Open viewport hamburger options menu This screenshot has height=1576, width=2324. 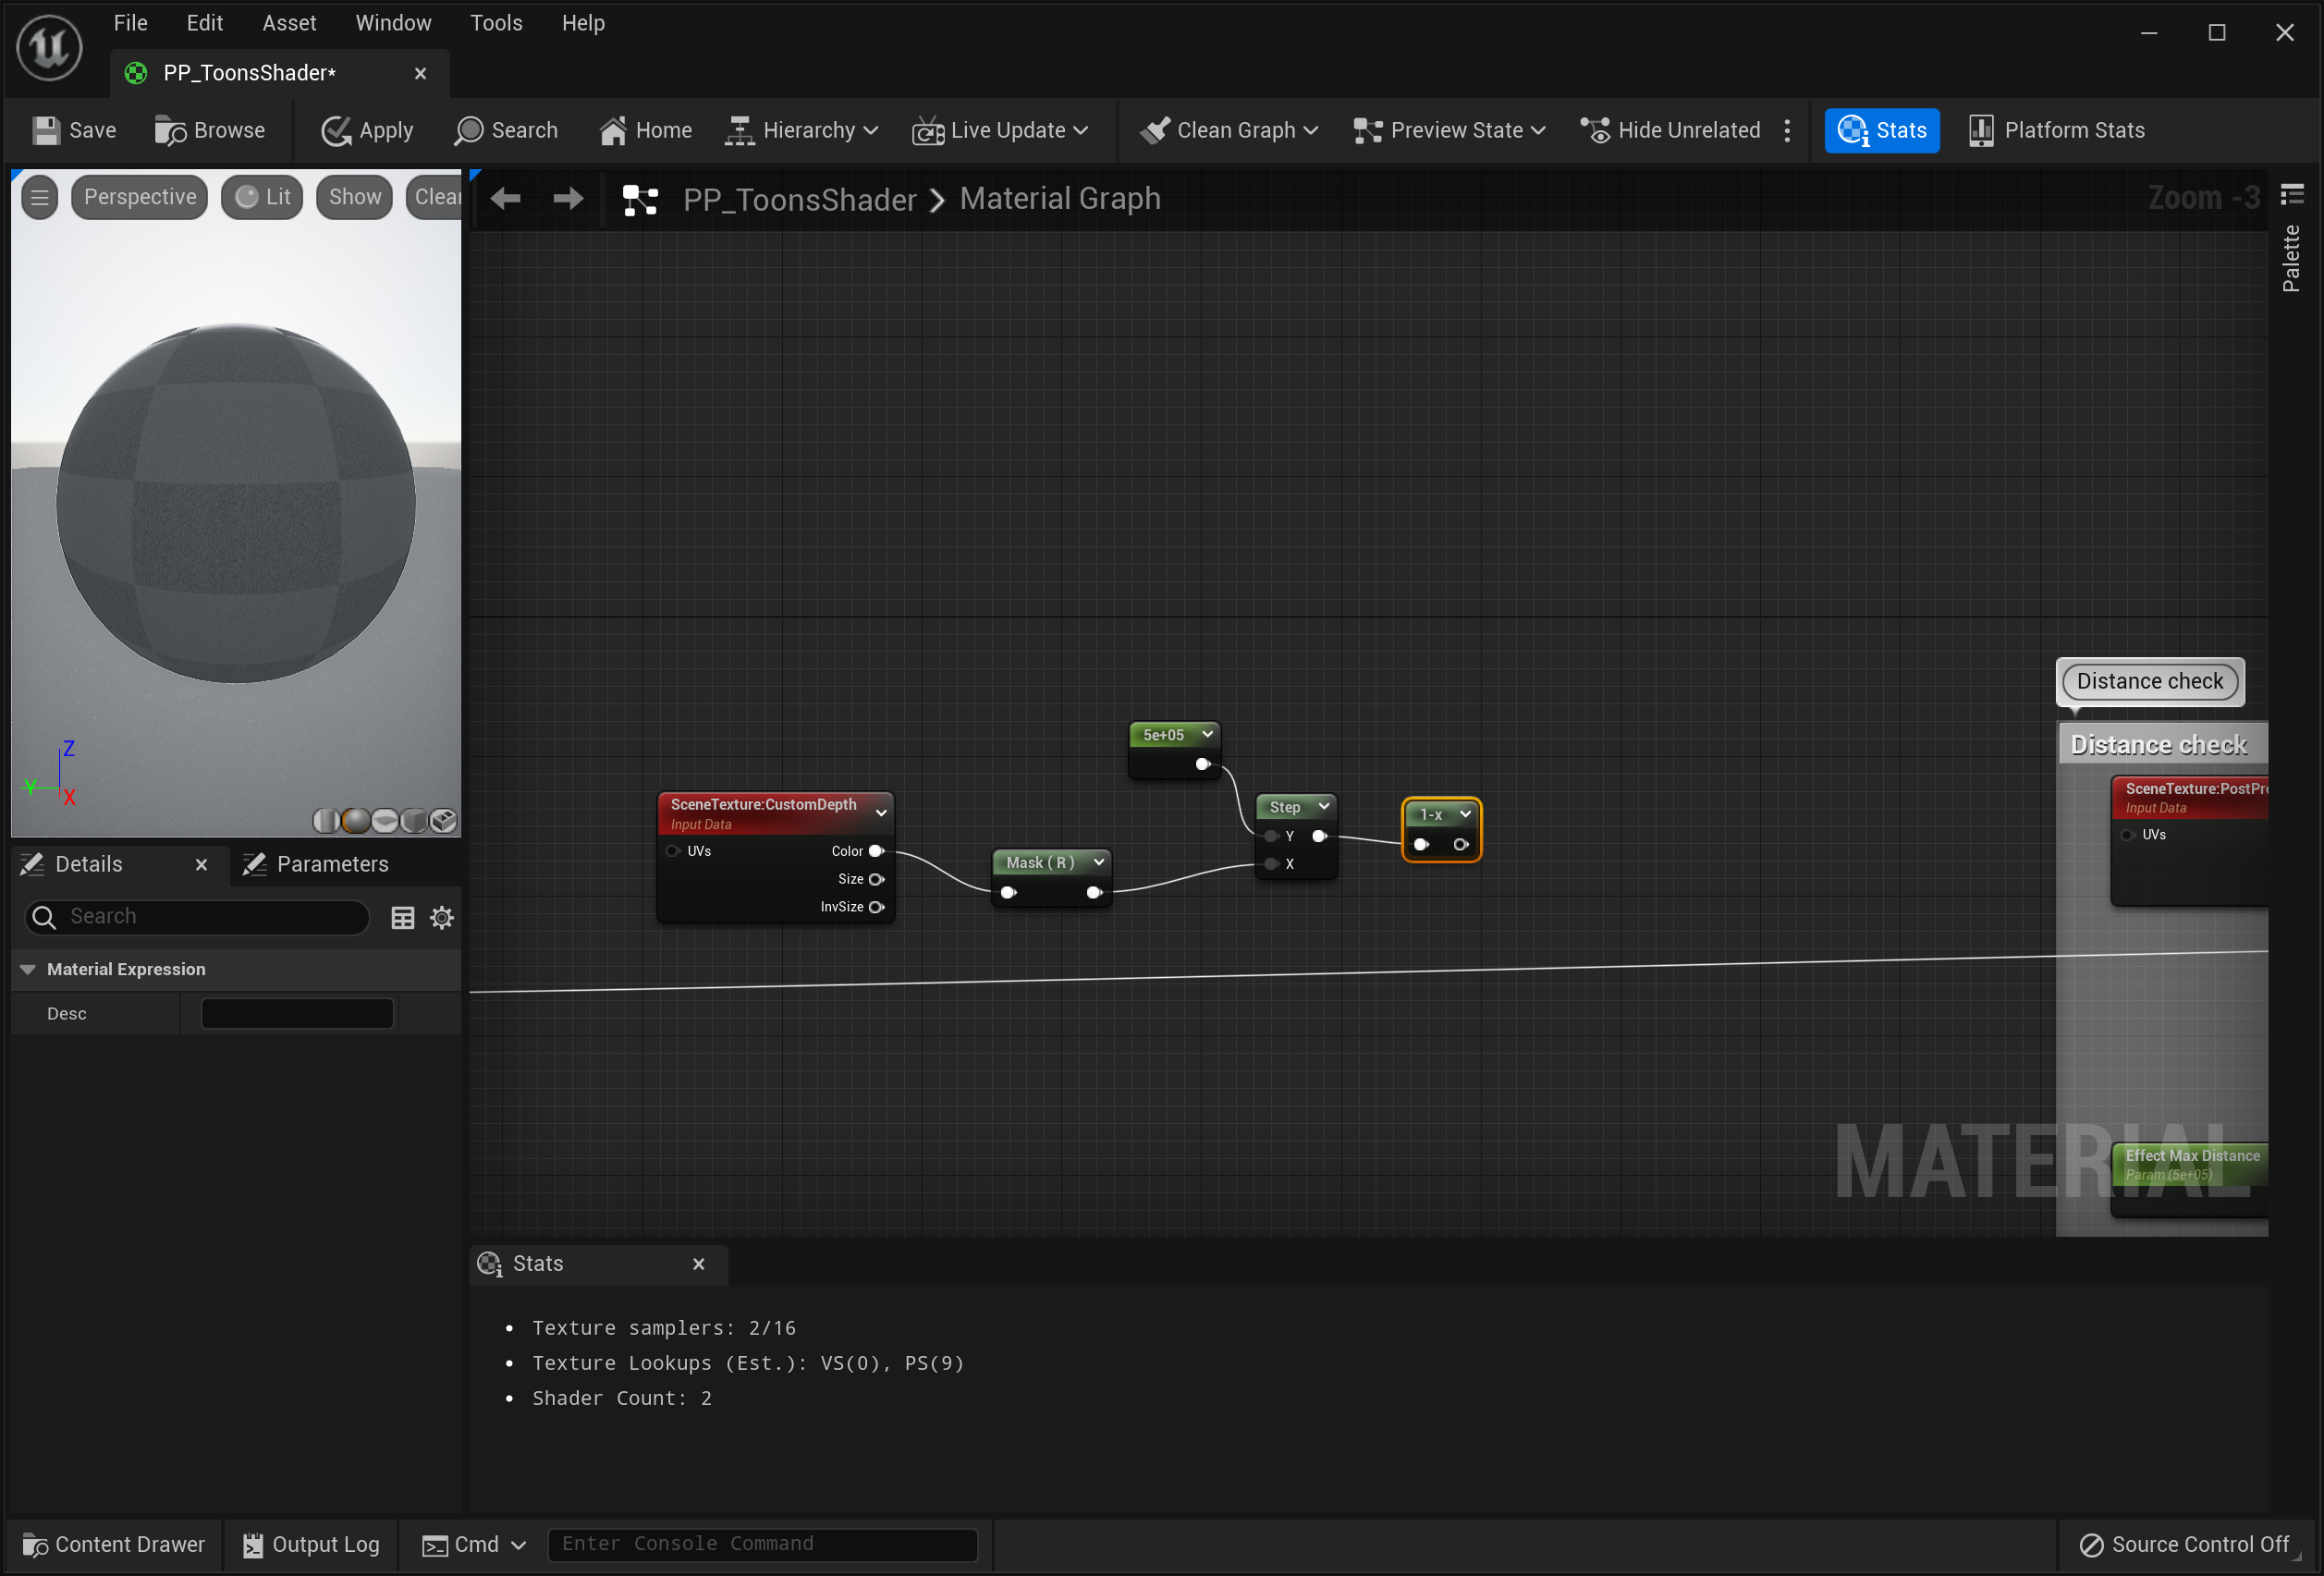point(40,197)
